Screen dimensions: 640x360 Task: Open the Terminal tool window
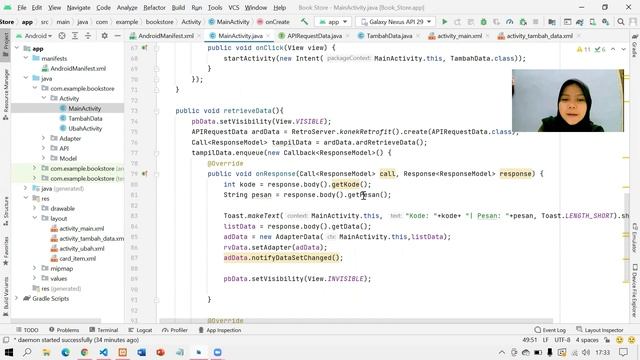point(104,330)
